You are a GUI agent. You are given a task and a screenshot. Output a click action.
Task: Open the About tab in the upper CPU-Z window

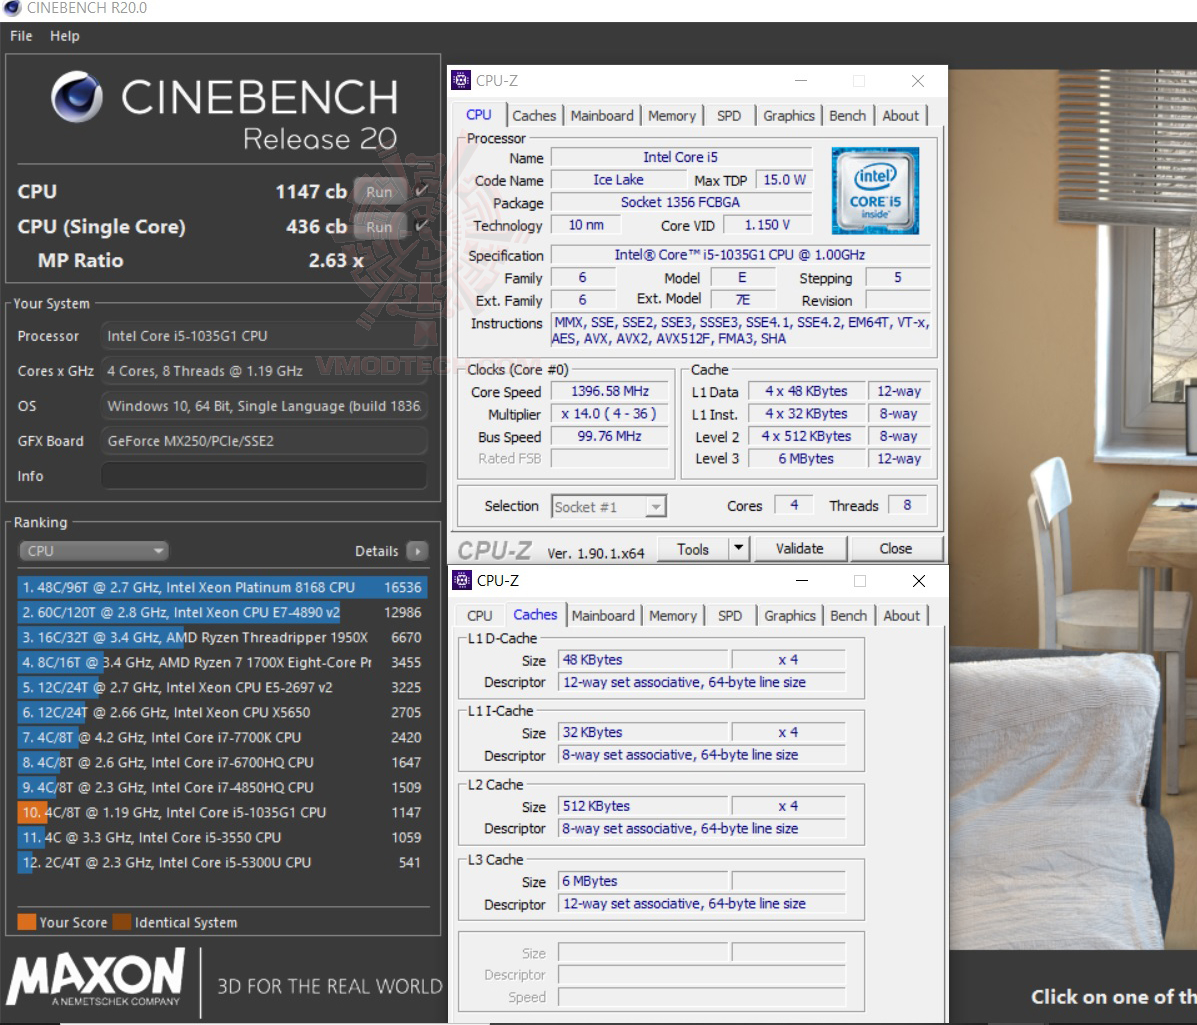coord(901,116)
